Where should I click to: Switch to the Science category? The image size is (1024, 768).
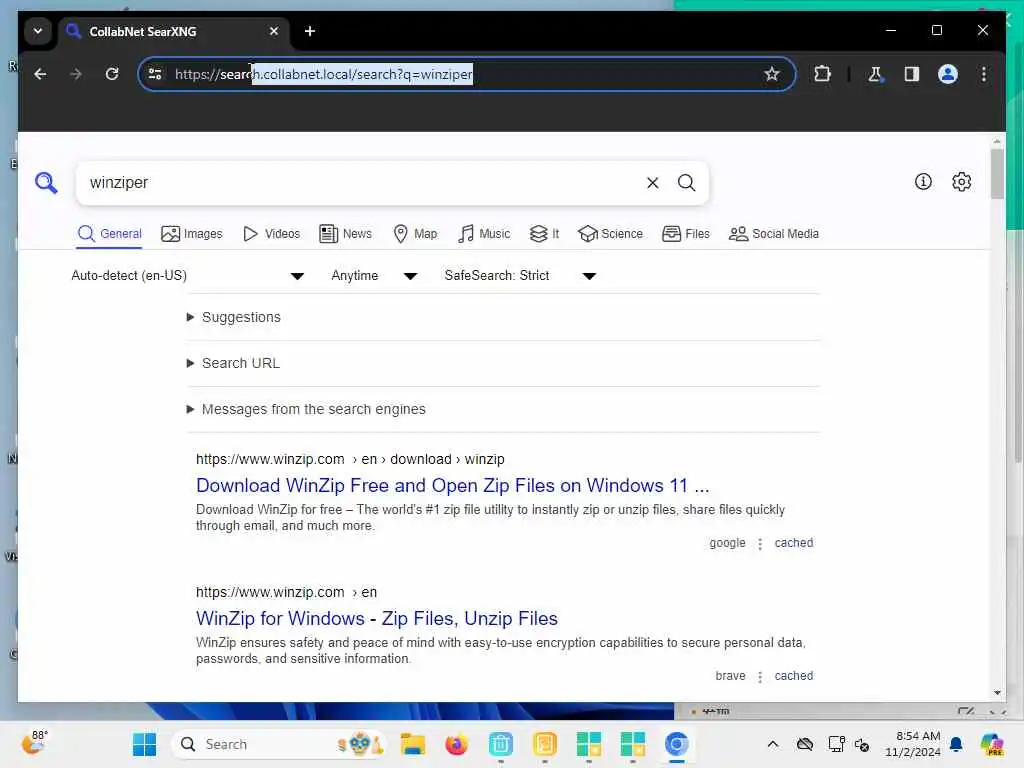tap(611, 234)
